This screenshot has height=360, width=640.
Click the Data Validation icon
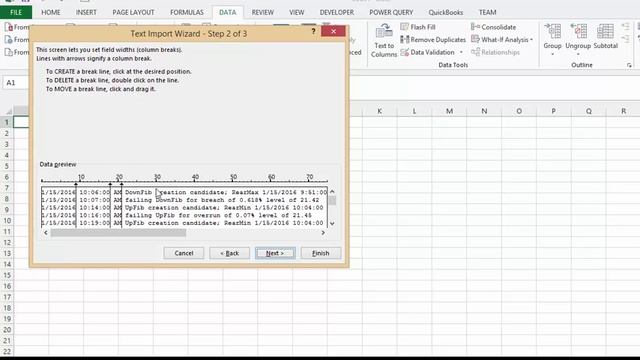[x=404, y=52]
